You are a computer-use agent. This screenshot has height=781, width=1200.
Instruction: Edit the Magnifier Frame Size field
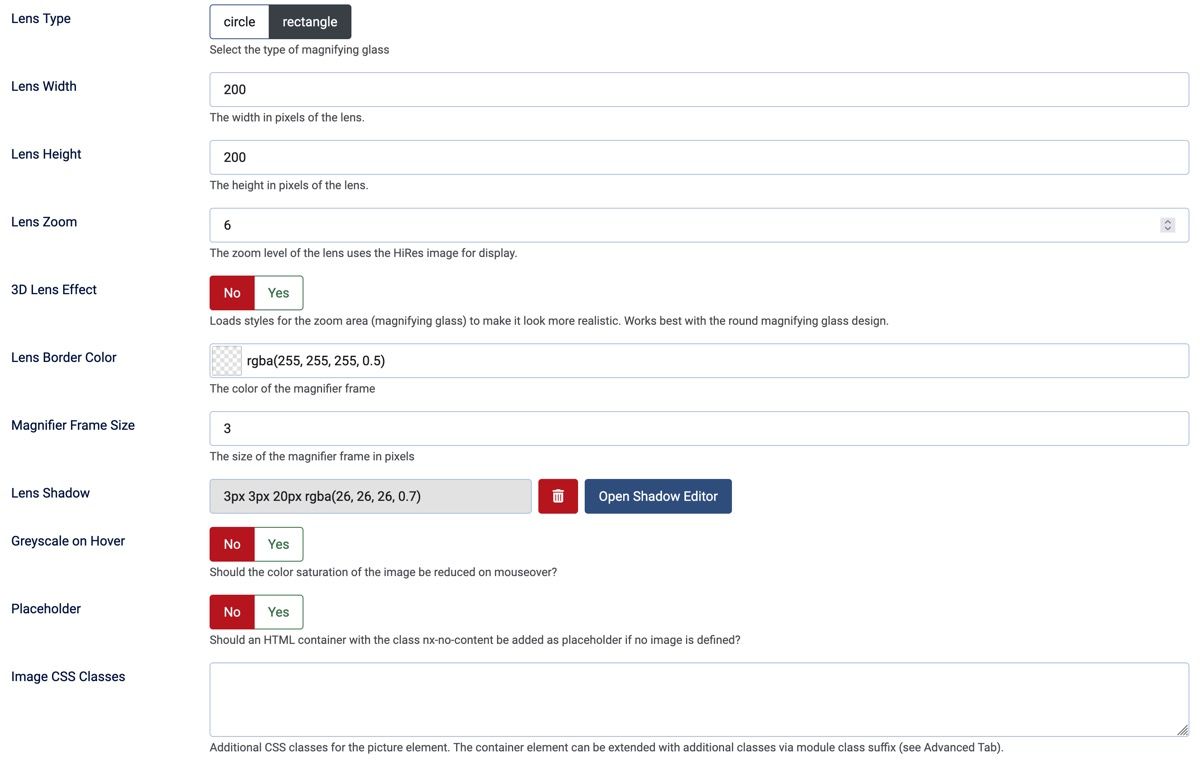point(698,428)
